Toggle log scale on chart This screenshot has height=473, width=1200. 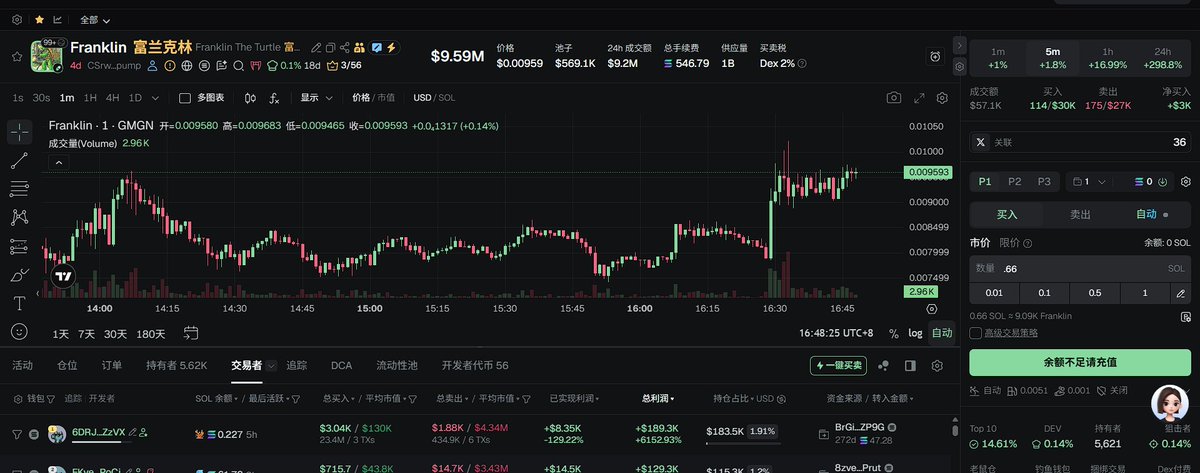915,333
